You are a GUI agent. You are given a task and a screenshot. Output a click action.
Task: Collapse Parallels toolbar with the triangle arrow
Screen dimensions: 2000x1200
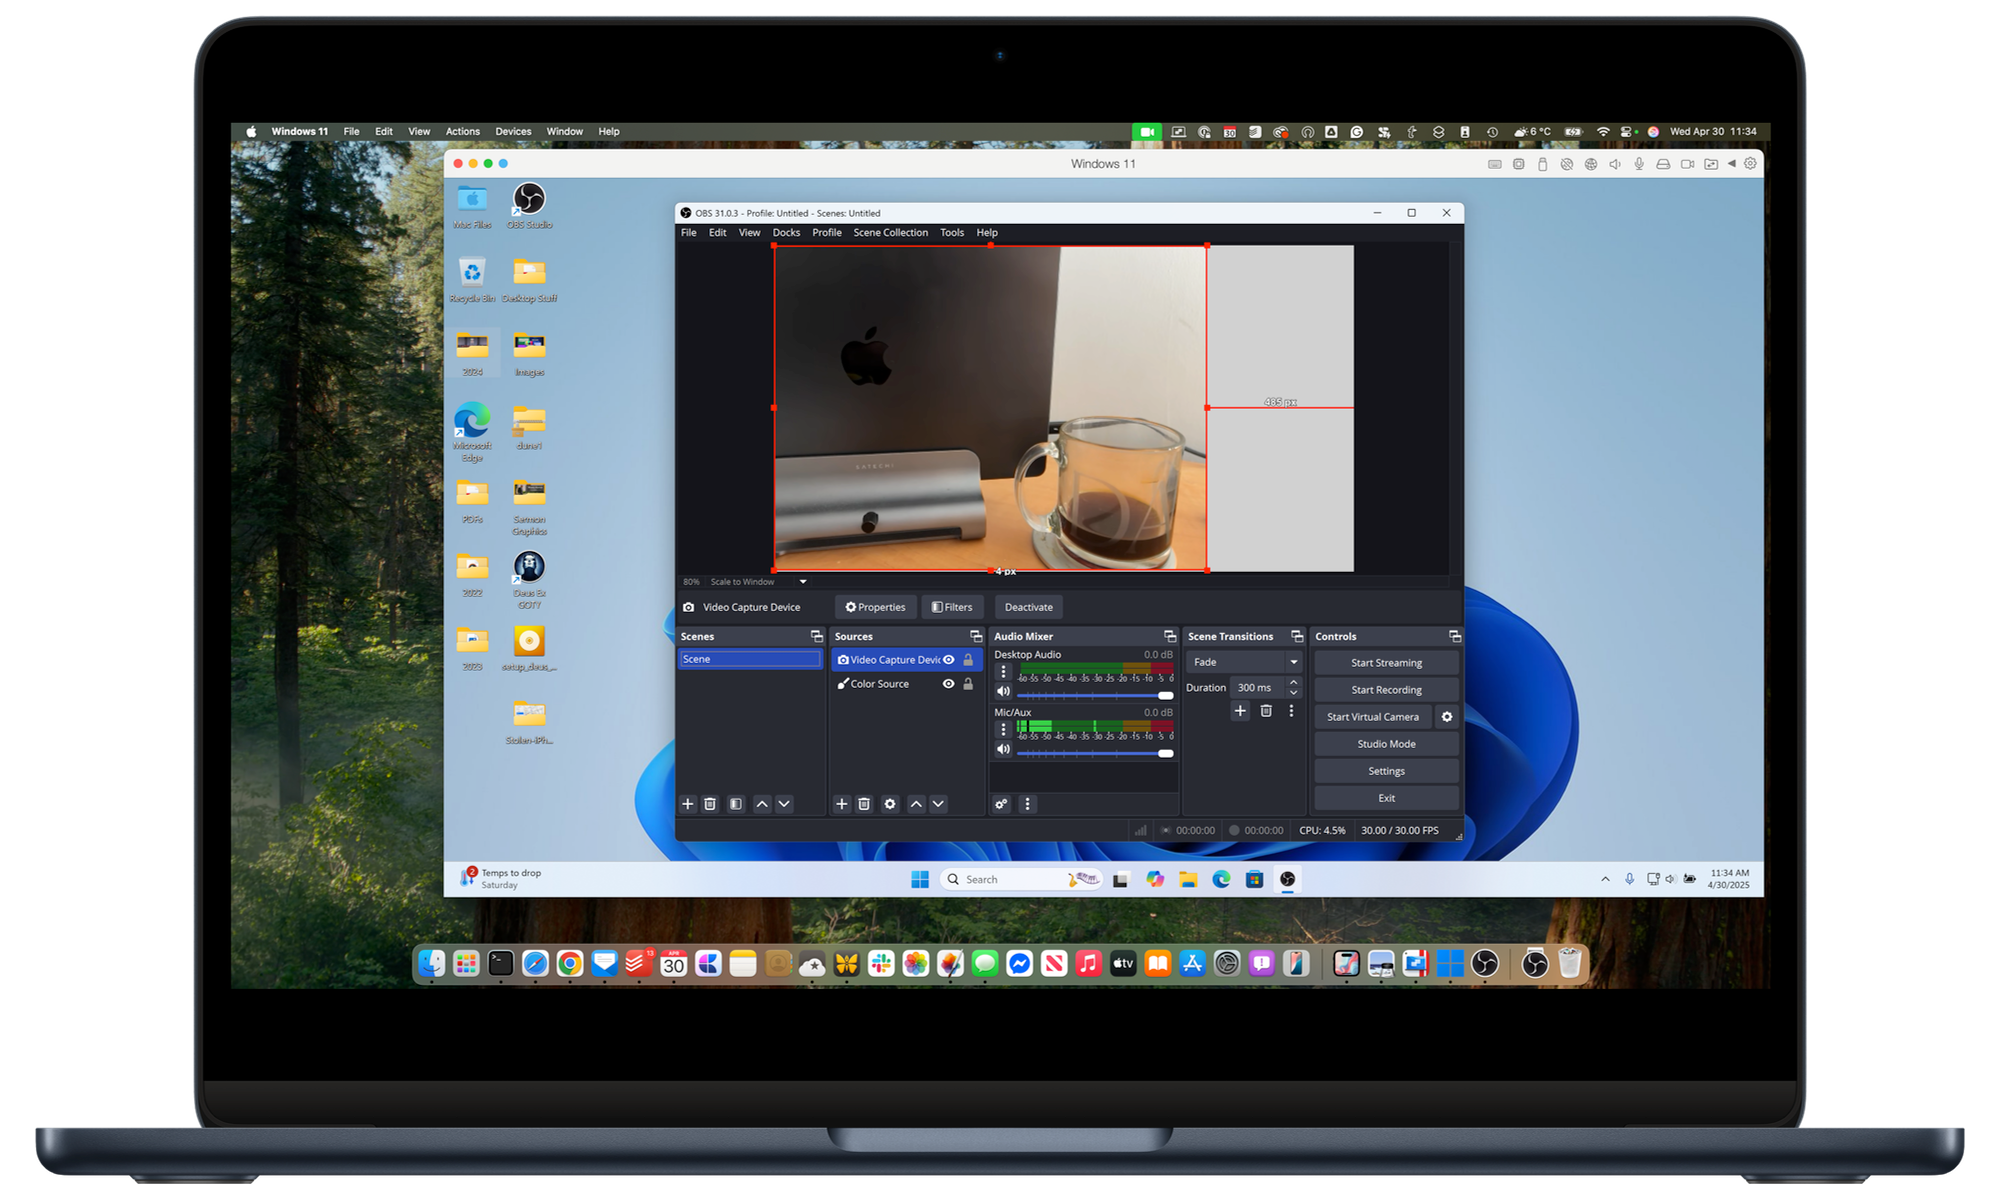click(x=1731, y=164)
